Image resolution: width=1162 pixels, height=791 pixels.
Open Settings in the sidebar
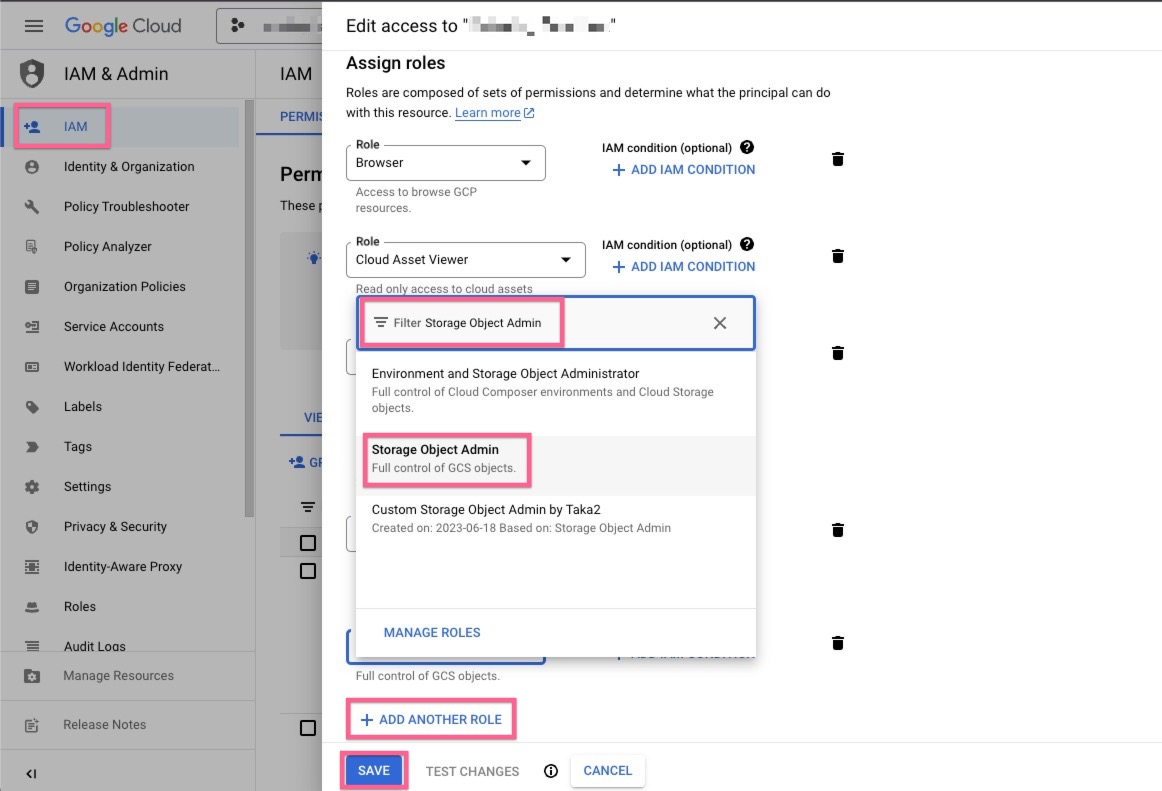click(x=87, y=487)
